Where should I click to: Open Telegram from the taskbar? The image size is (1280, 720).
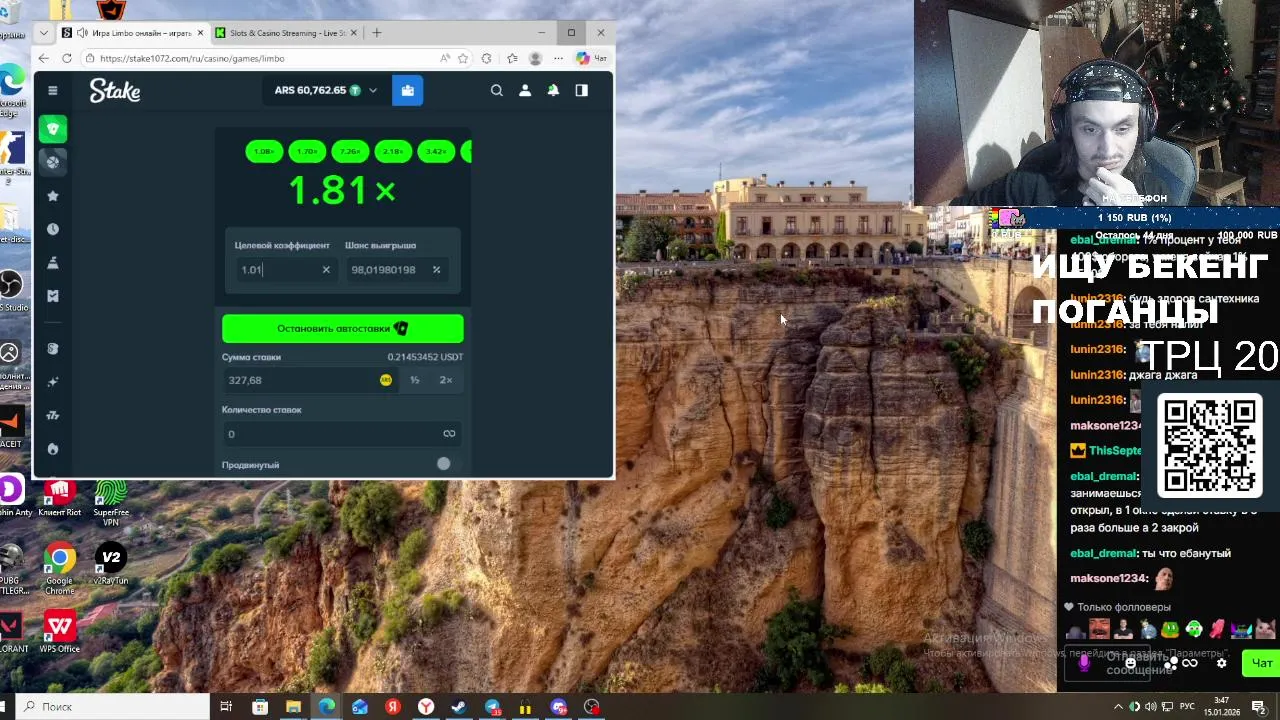click(493, 707)
